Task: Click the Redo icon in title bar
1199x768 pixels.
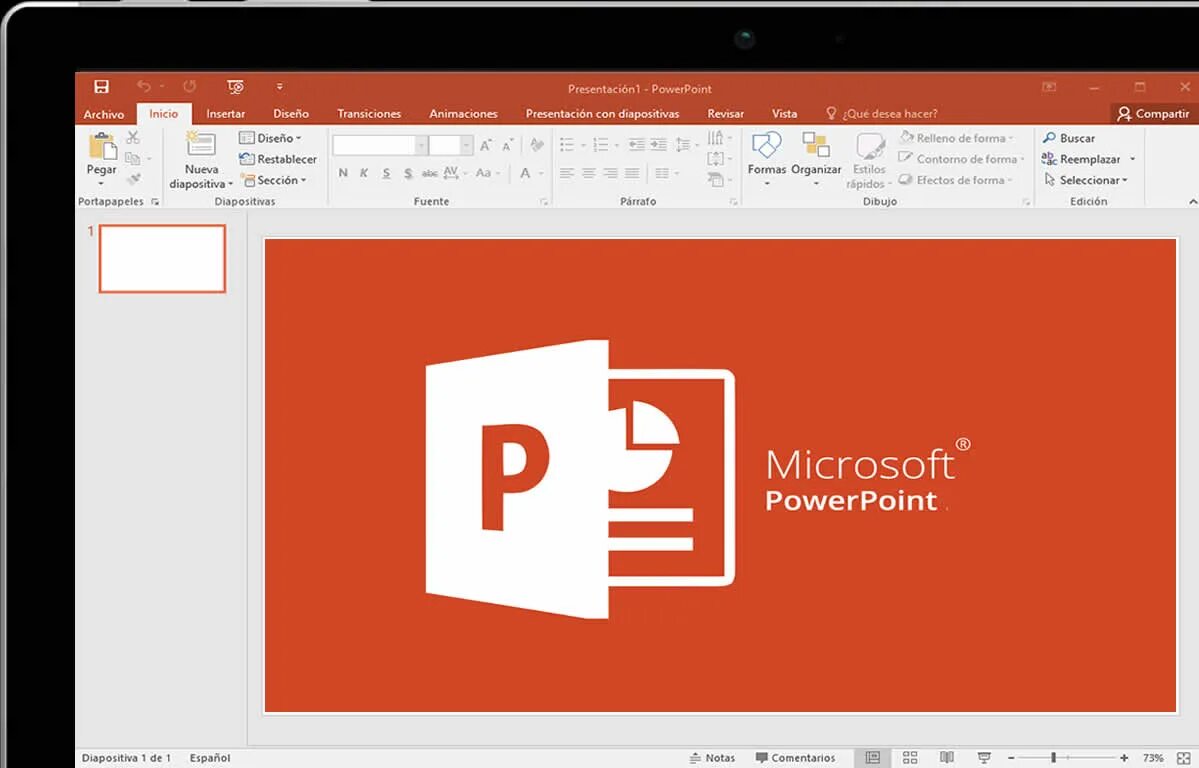Action: click(x=190, y=86)
